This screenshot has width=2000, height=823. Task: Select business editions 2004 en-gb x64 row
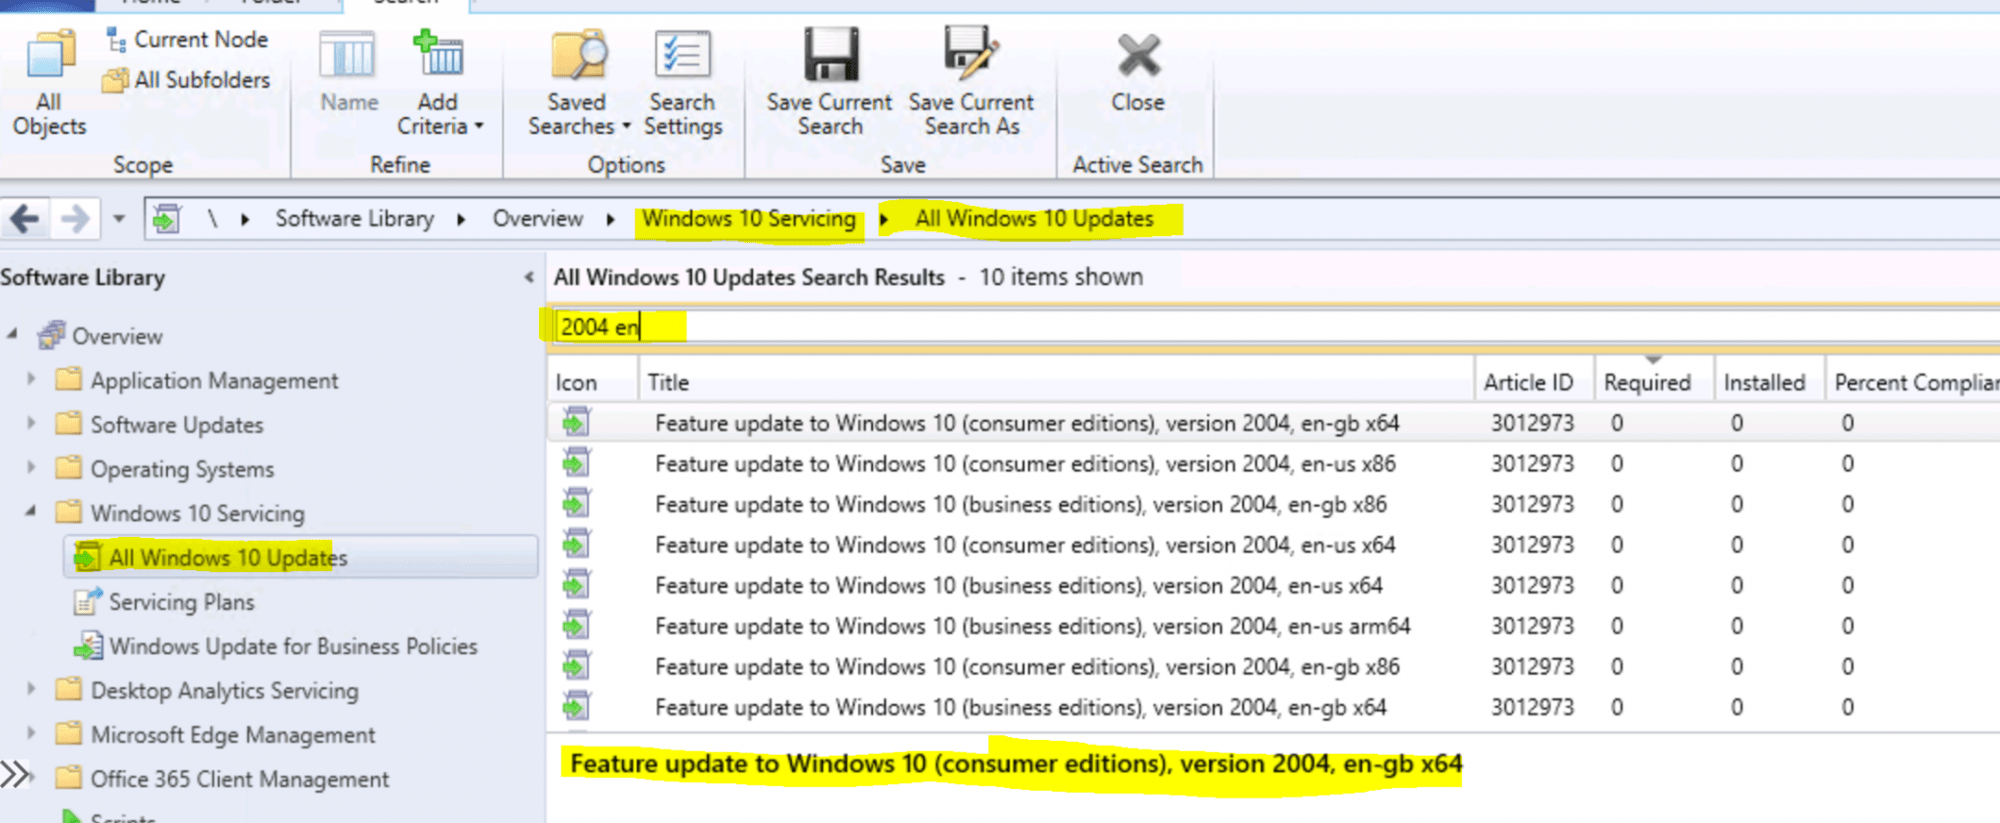tap(1273, 707)
